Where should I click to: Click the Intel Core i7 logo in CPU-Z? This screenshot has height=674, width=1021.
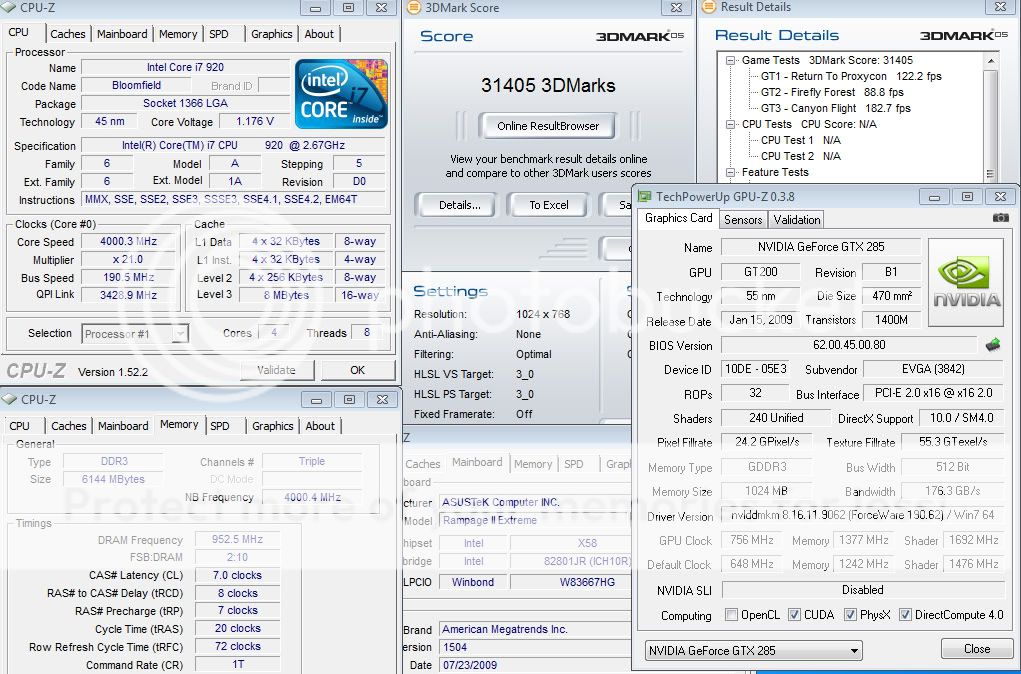click(x=341, y=94)
